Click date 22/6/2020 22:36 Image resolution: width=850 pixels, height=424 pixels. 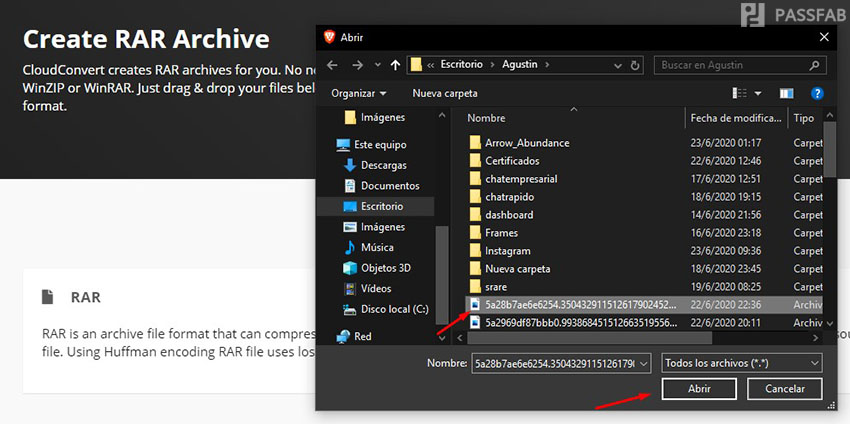click(x=725, y=305)
